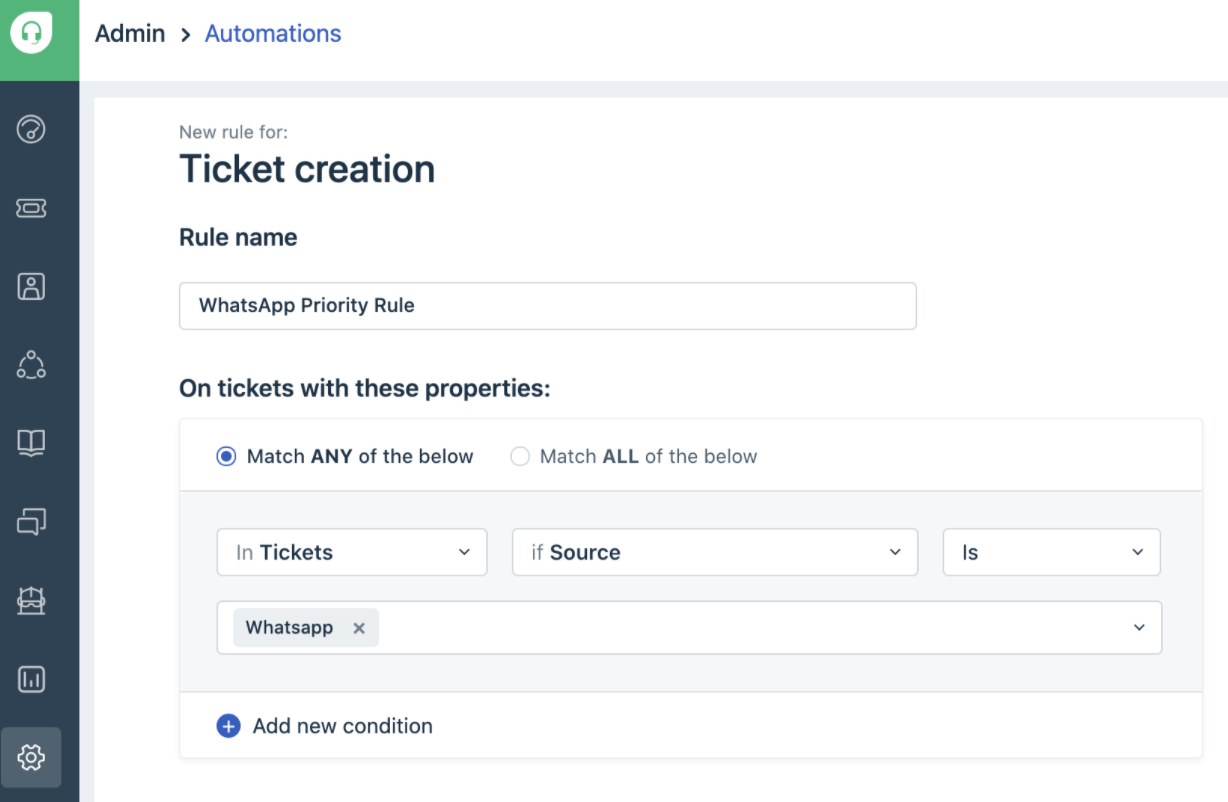Open the Dashboard gauge icon in sidebar
This screenshot has width=1228, height=802.
tap(31, 129)
